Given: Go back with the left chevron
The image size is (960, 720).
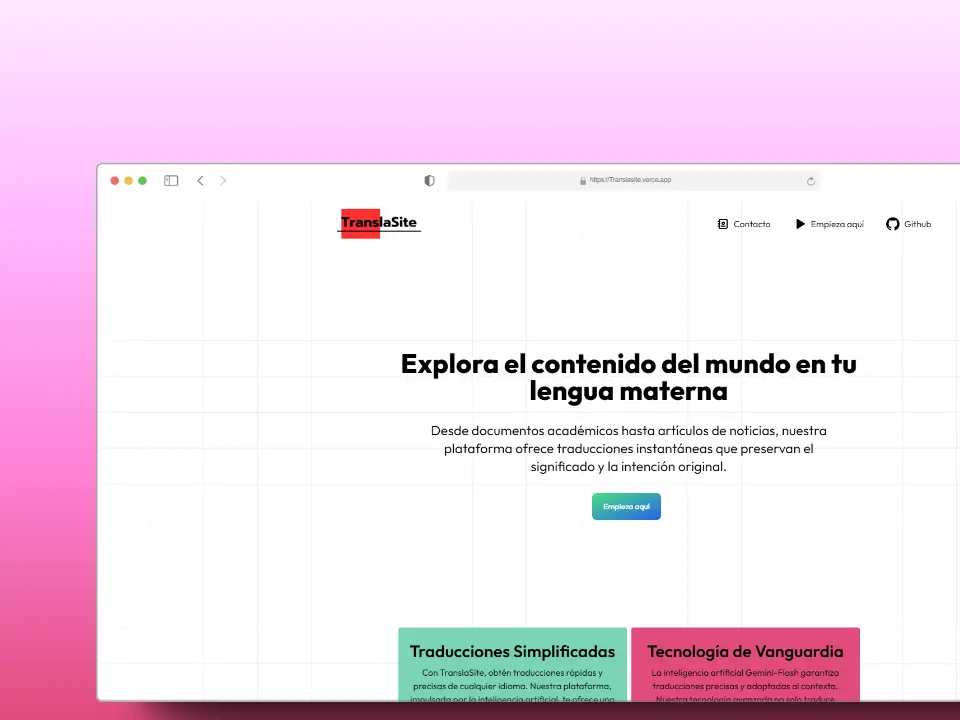Looking at the screenshot, I should tap(200, 181).
